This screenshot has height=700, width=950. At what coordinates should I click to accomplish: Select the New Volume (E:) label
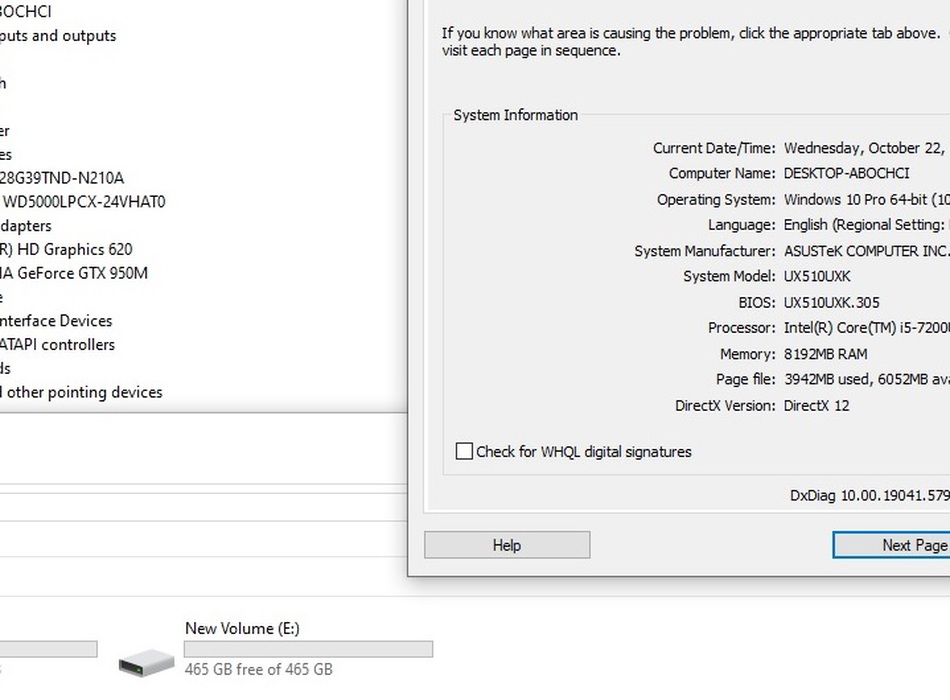pyautogui.click(x=242, y=628)
